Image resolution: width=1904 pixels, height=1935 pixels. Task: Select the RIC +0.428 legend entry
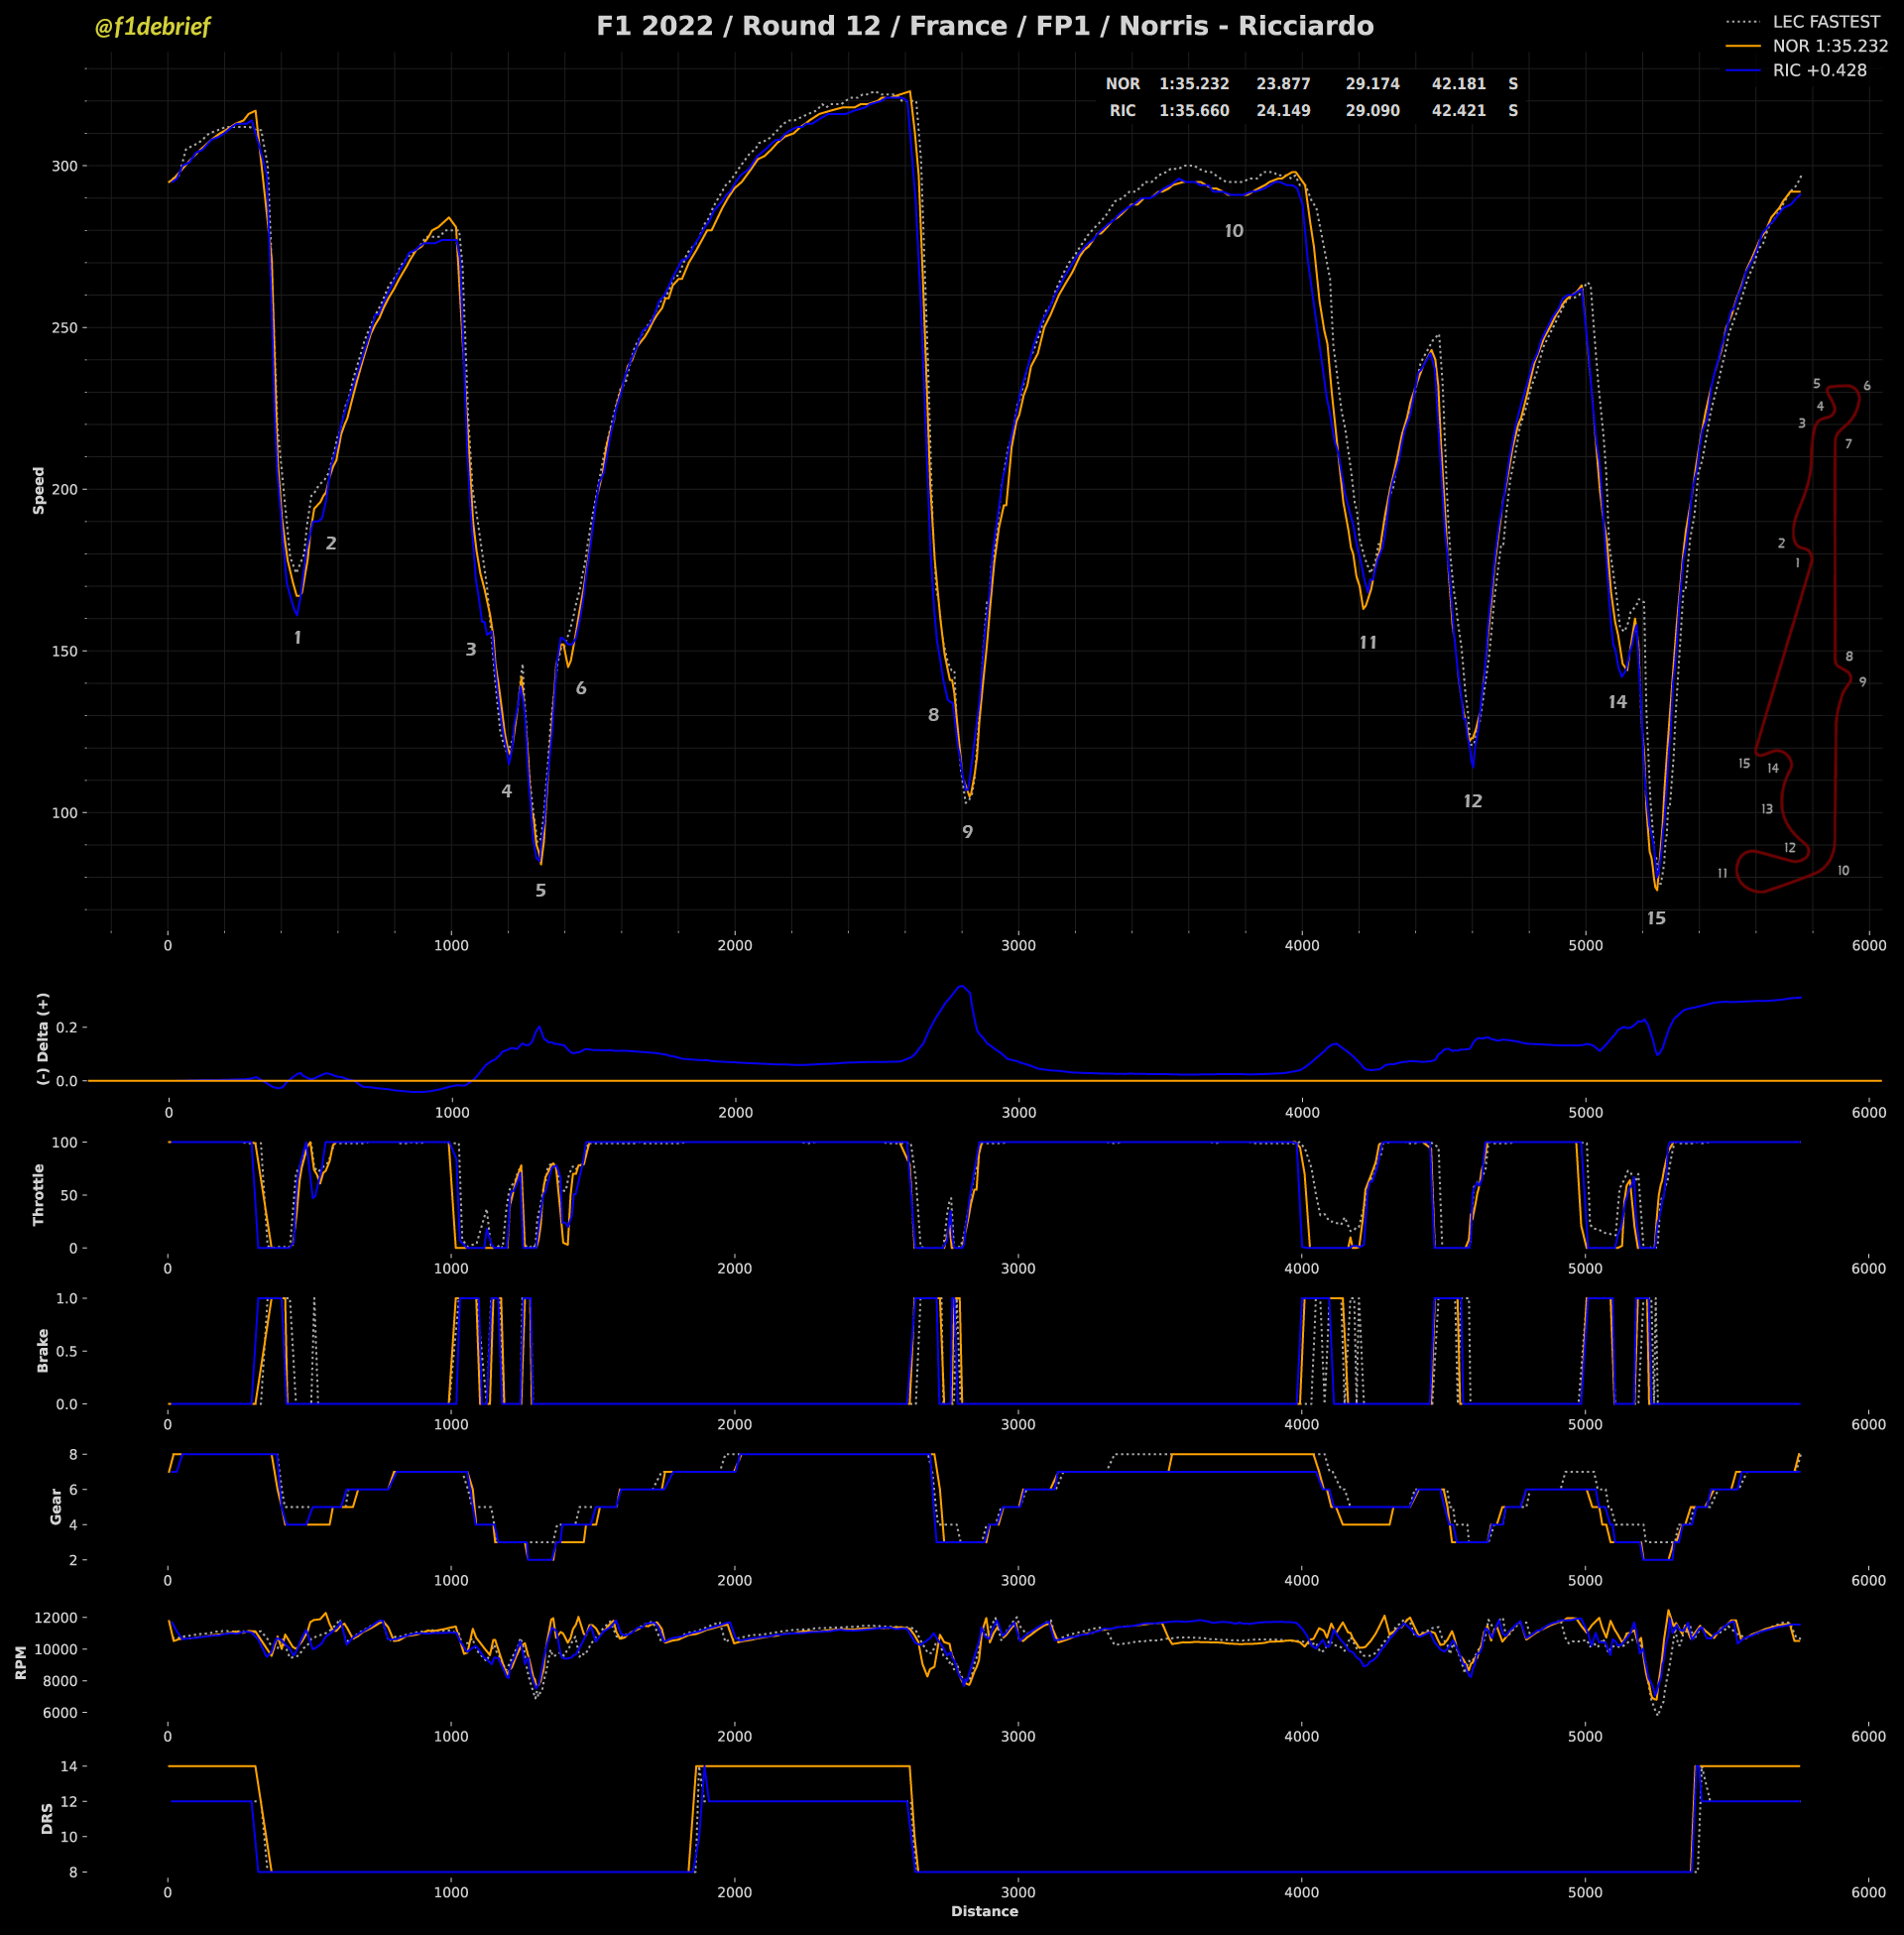click(x=1818, y=70)
